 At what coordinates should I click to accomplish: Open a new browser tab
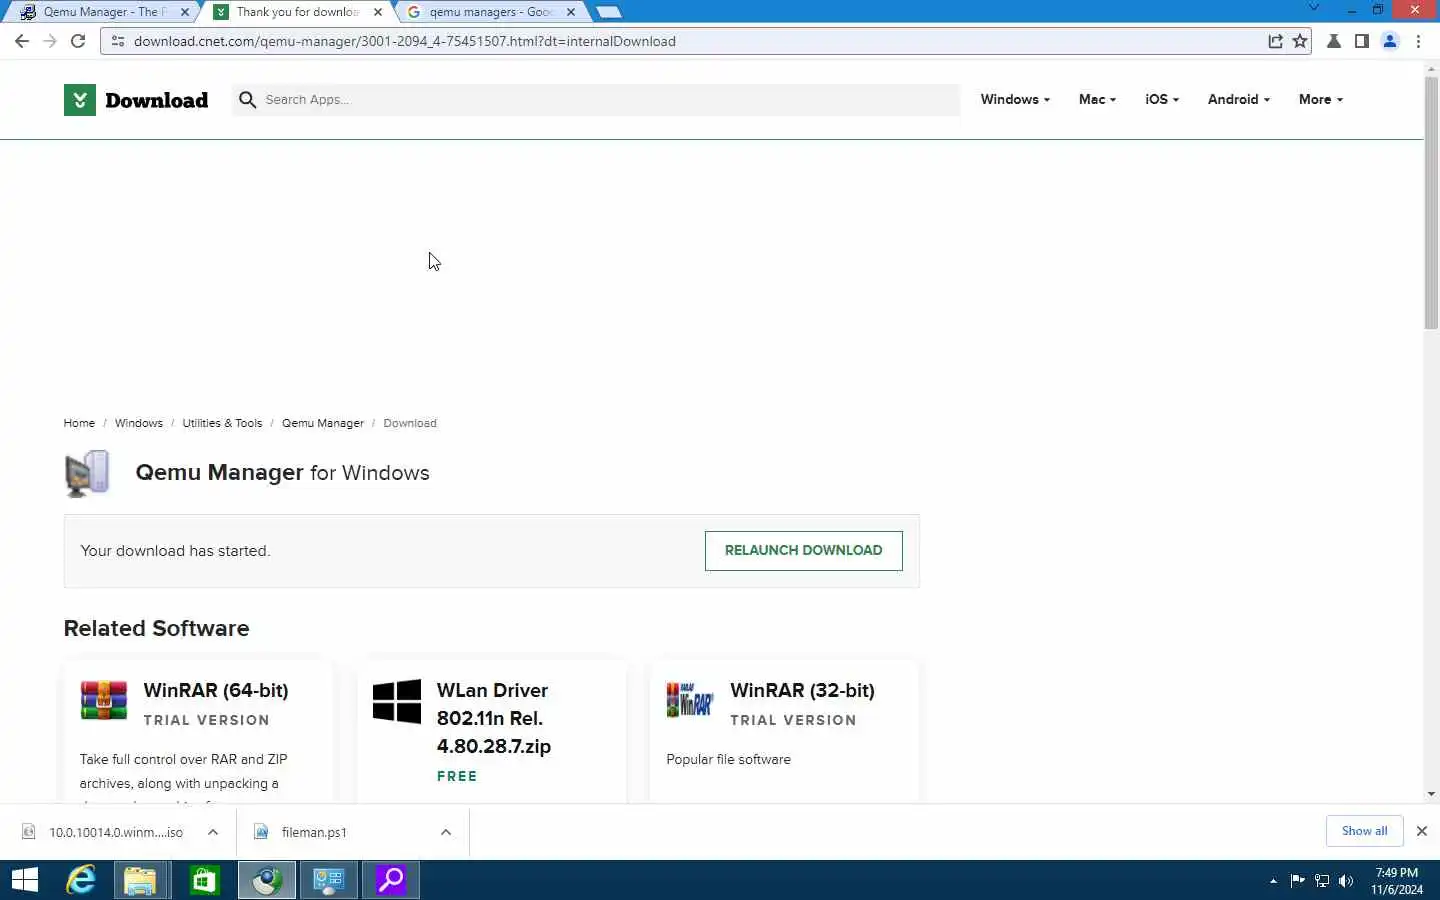pos(608,12)
